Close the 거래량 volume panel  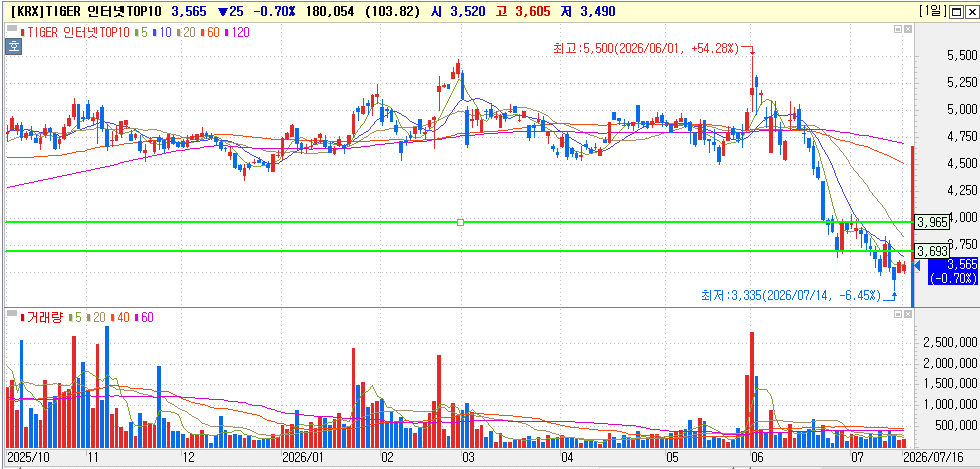tap(908, 313)
